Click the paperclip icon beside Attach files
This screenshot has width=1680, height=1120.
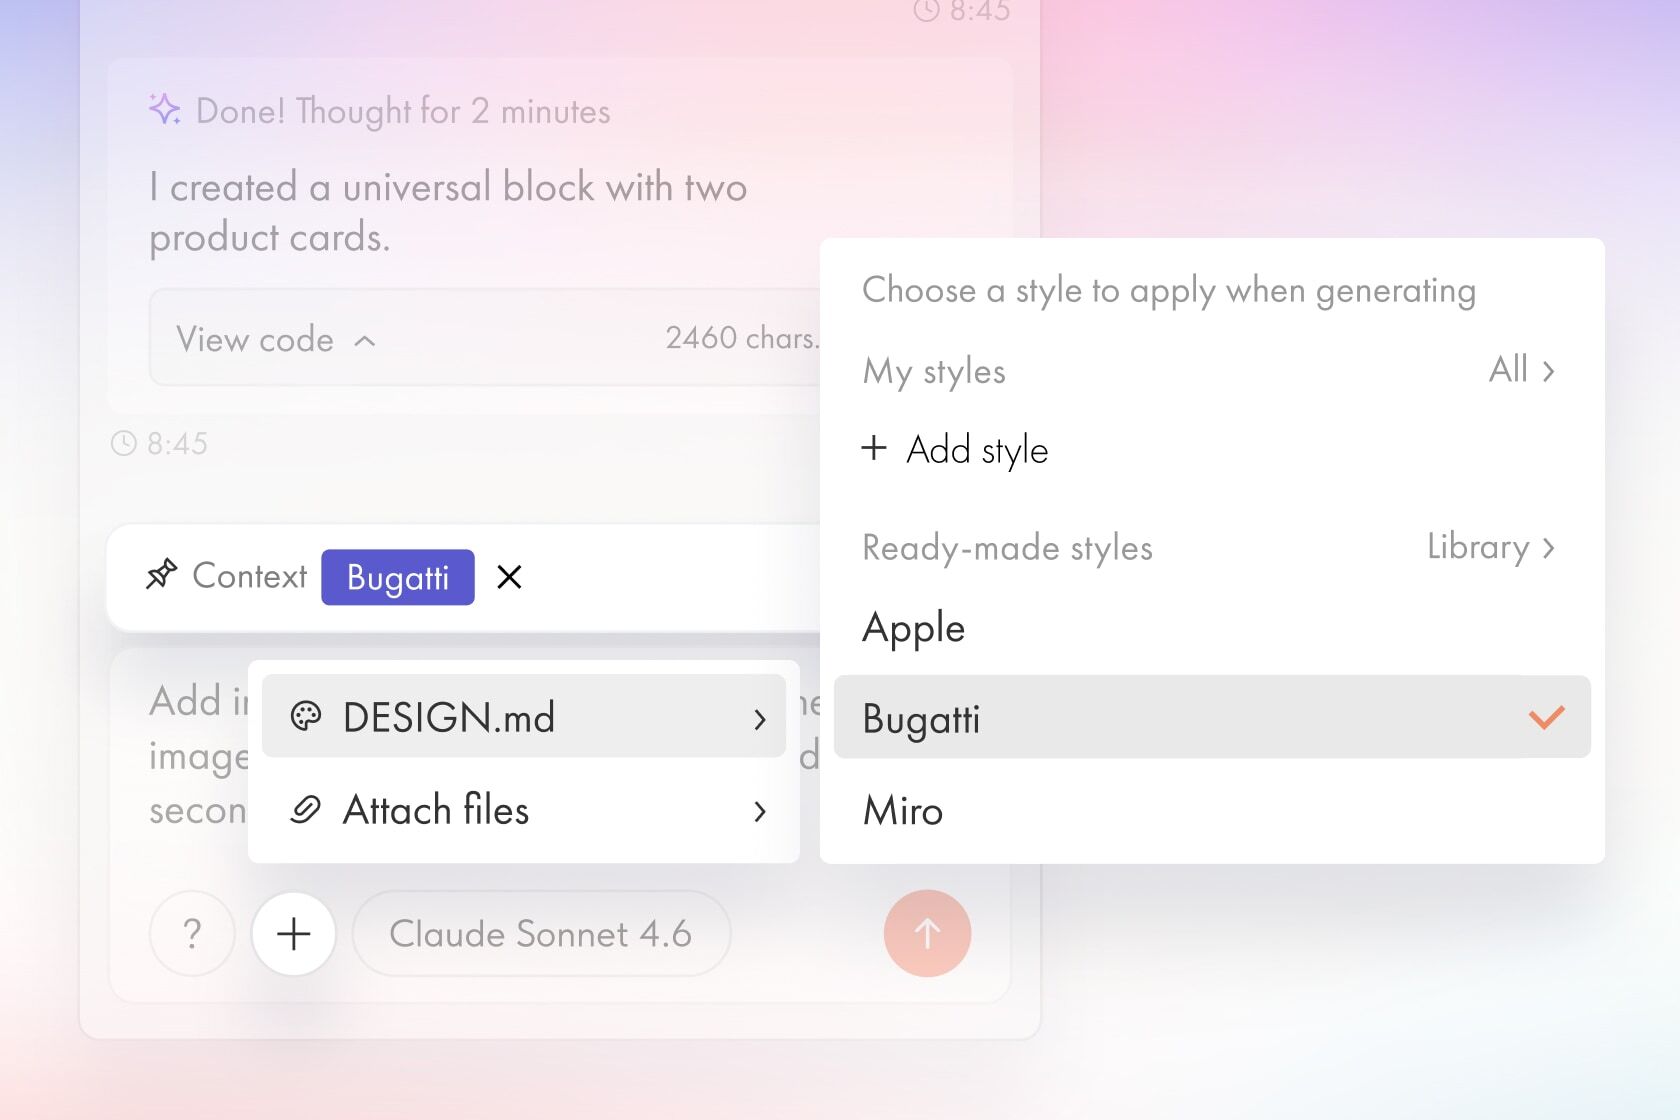pos(306,809)
